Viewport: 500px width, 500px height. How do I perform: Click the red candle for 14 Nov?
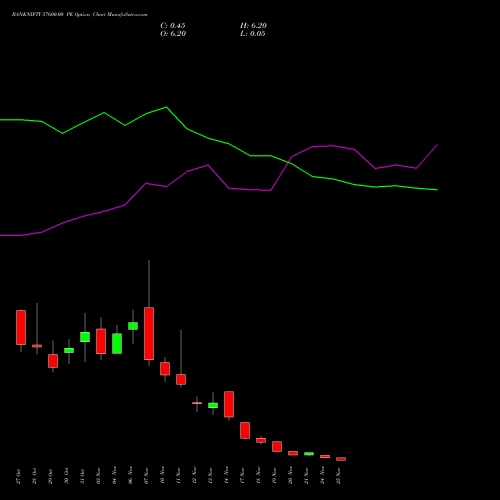click(x=229, y=404)
